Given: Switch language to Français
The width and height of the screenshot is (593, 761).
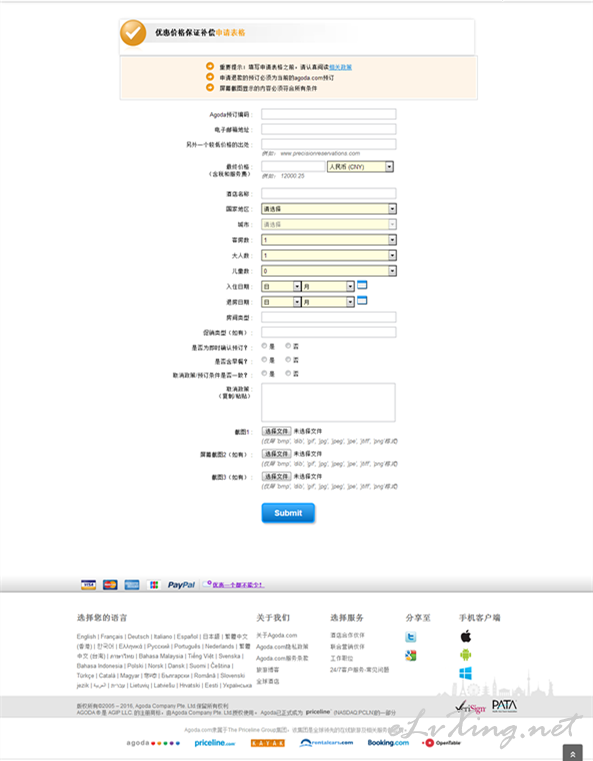Looking at the screenshot, I should (x=112, y=636).
